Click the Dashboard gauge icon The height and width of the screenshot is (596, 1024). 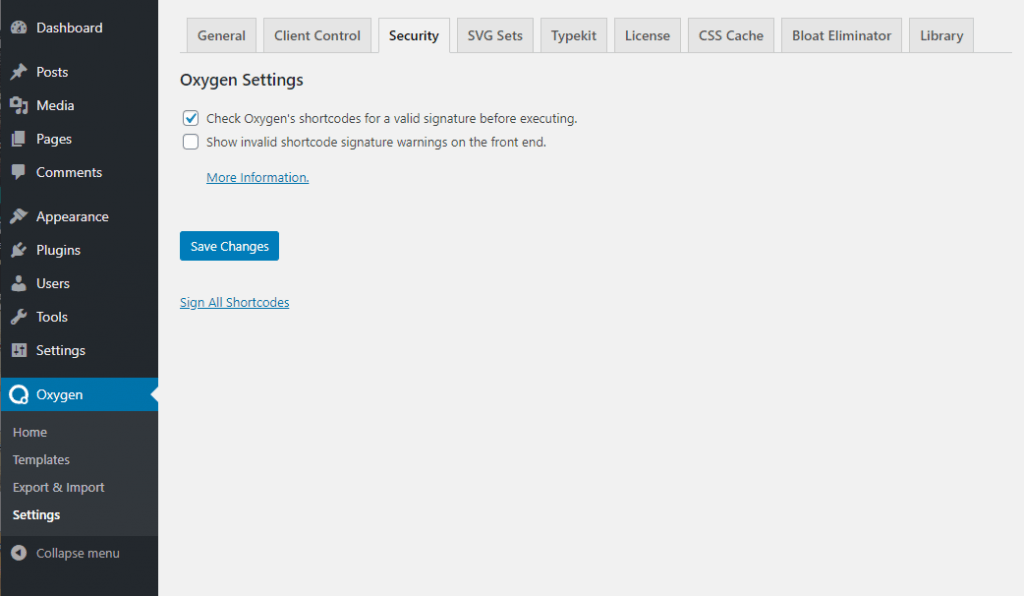coord(18,28)
